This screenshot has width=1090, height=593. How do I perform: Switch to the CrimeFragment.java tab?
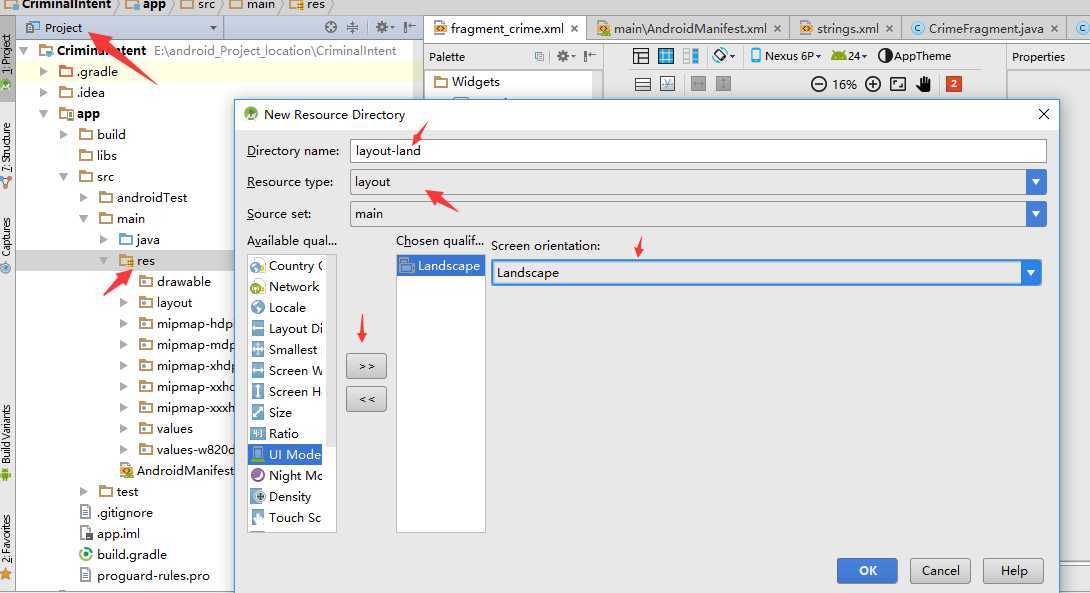point(984,29)
